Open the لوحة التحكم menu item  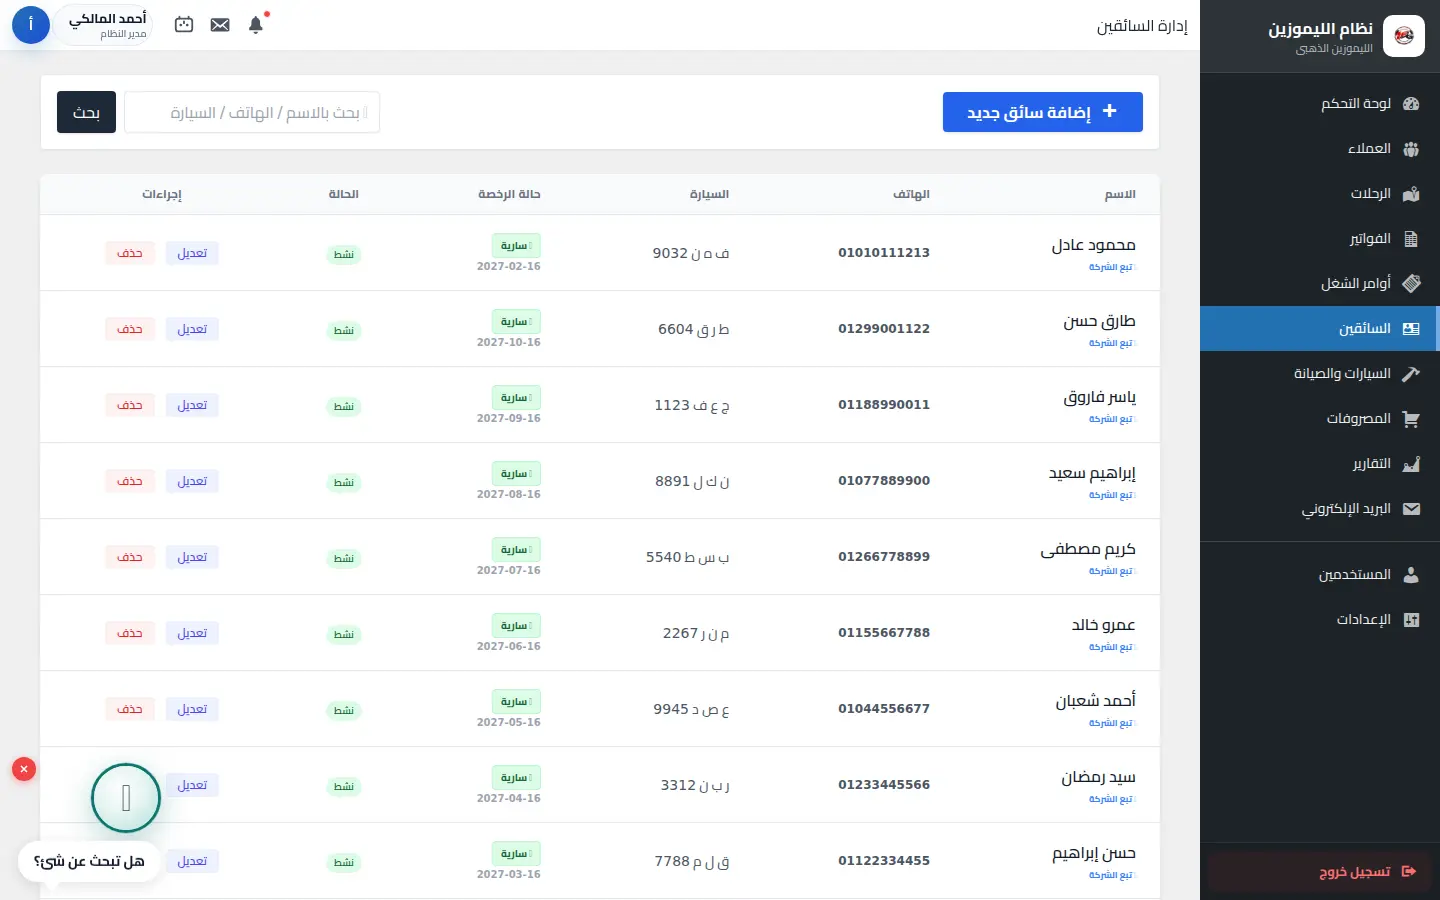(1320, 104)
